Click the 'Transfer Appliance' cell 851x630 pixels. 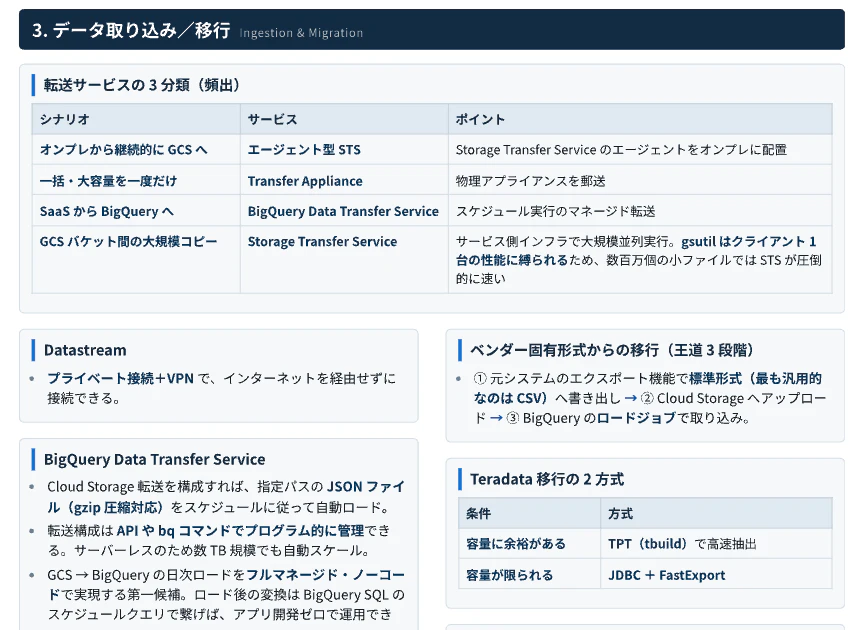point(344,181)
